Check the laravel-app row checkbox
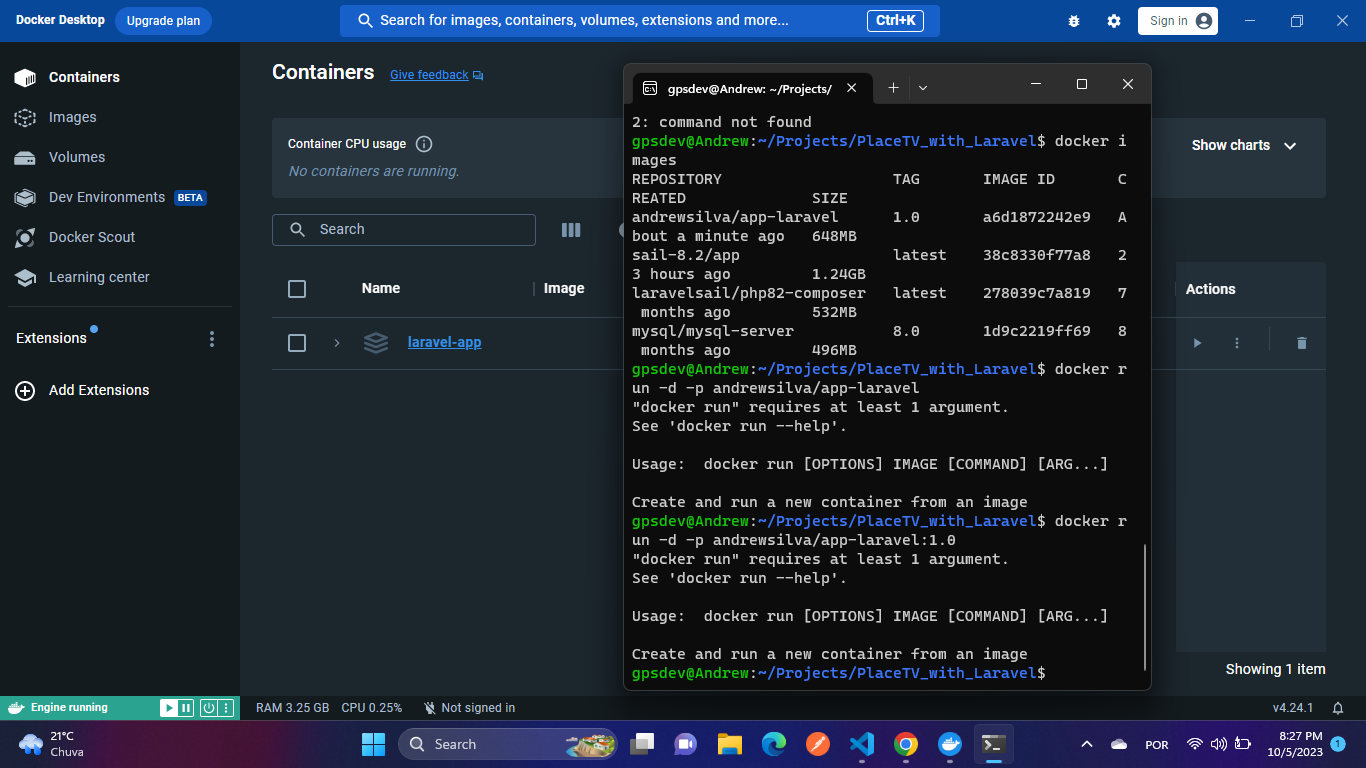The image size is (1366, 768). pos(297,343)
